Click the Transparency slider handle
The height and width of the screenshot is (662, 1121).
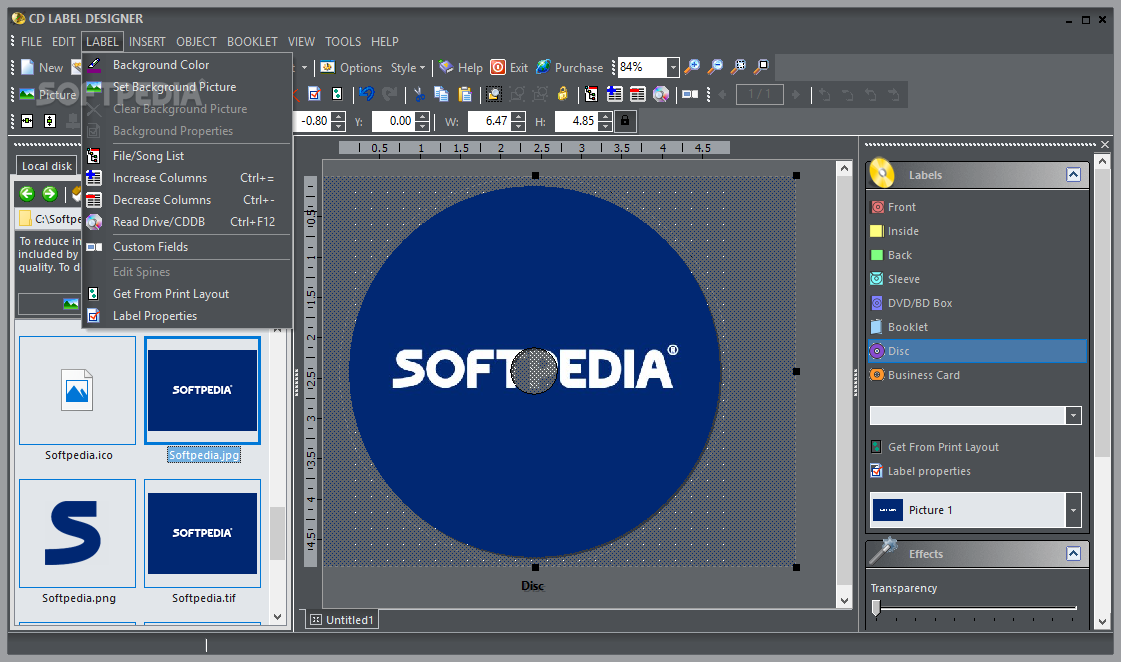click(876, 608)
